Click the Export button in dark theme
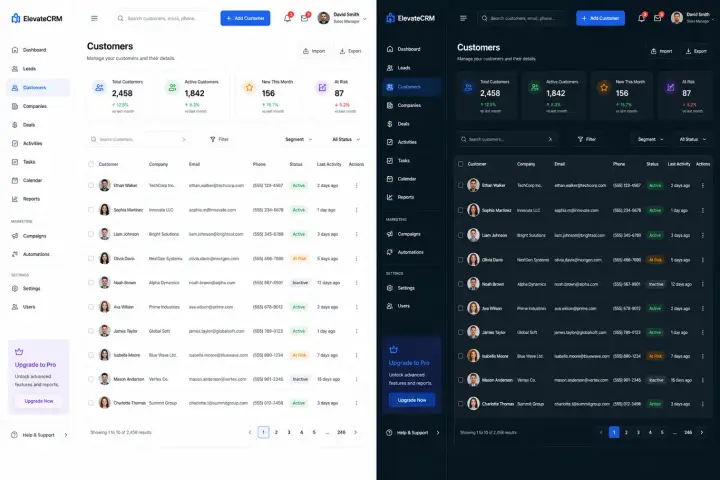Viewport: 720px width, 480px height. click(696, 51)
